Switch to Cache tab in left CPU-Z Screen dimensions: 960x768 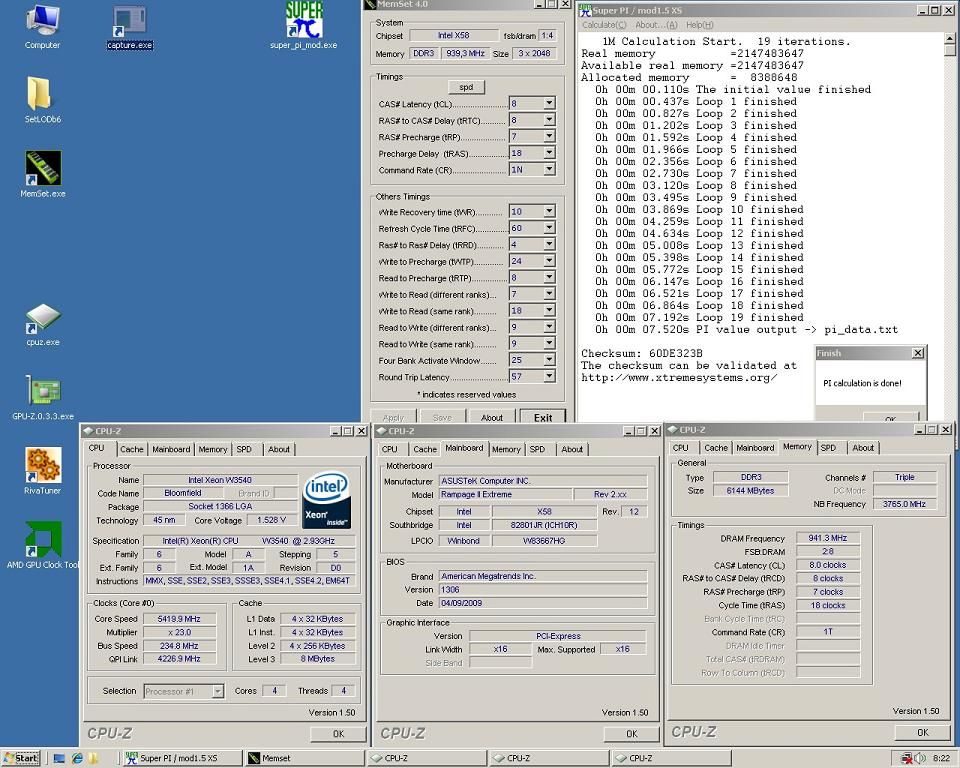pos(132,449)
